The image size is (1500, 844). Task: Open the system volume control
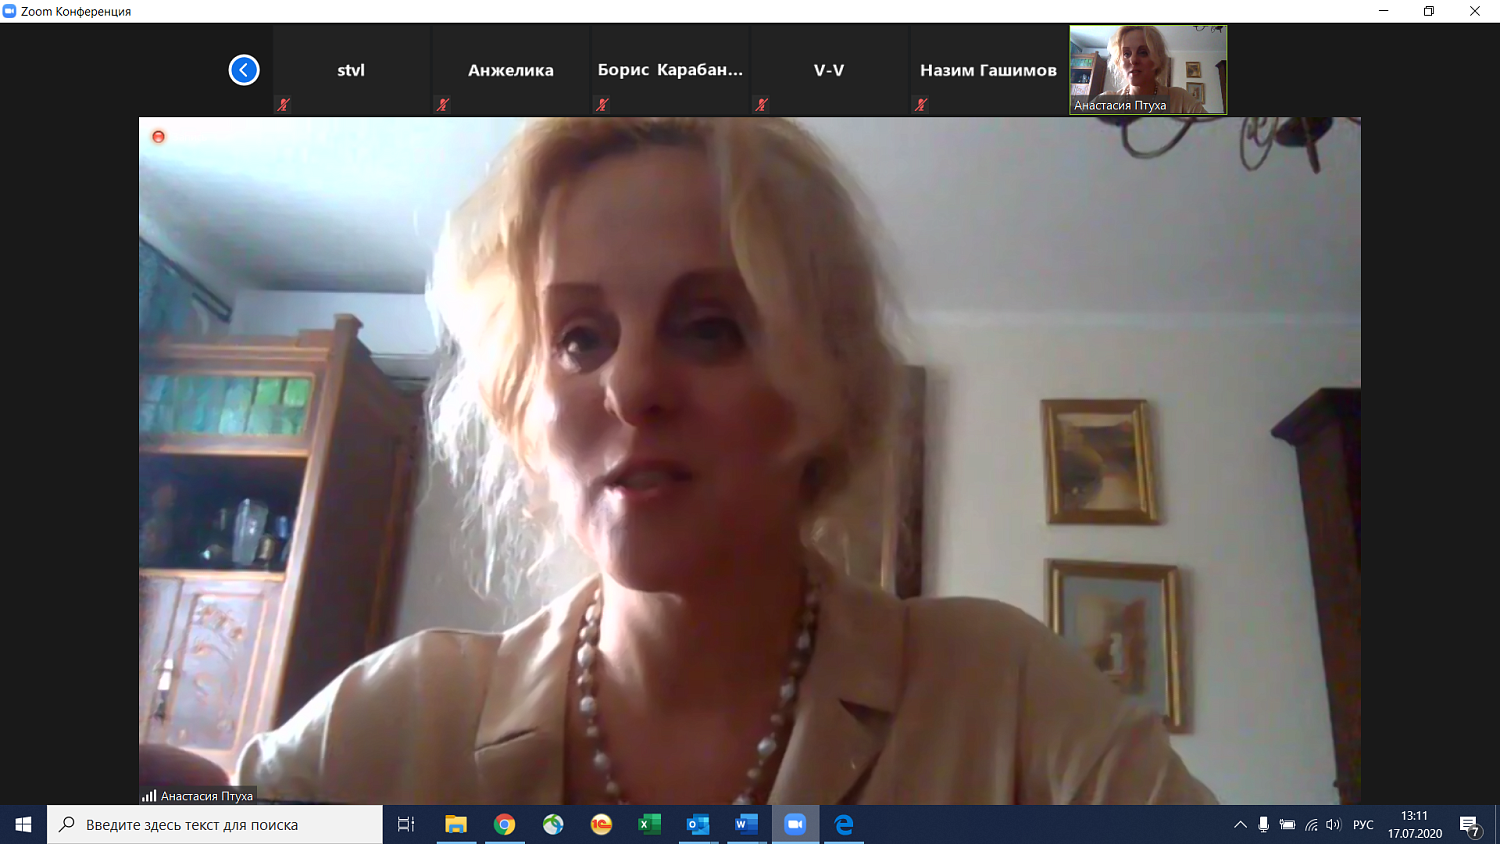point(1333,825)
